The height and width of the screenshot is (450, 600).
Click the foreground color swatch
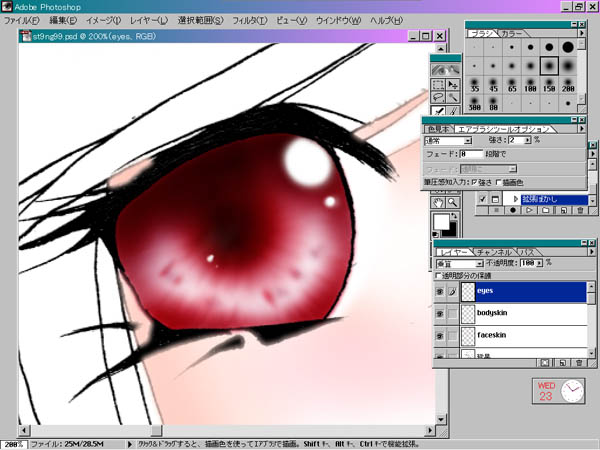(440, 222)
